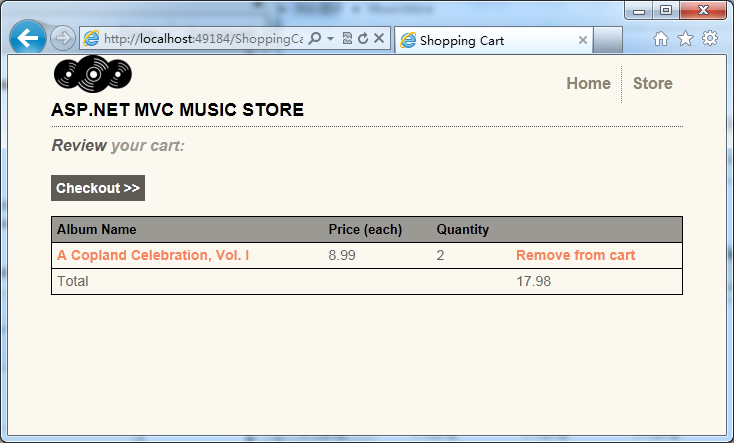Click the search magnifier in address bar

(x=316, y=38)
